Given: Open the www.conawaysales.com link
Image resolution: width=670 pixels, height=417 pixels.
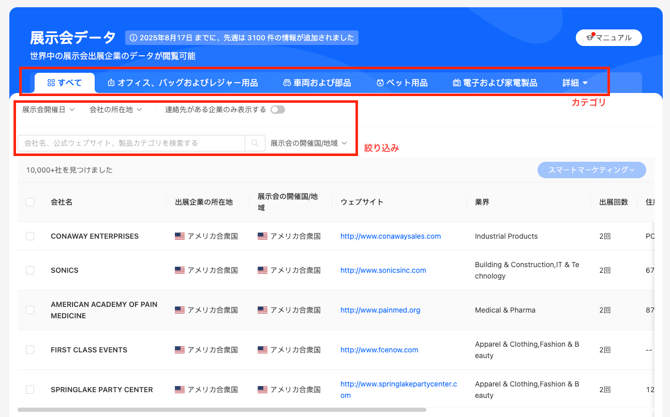Looking at the screenshot, I should [390, 237].
